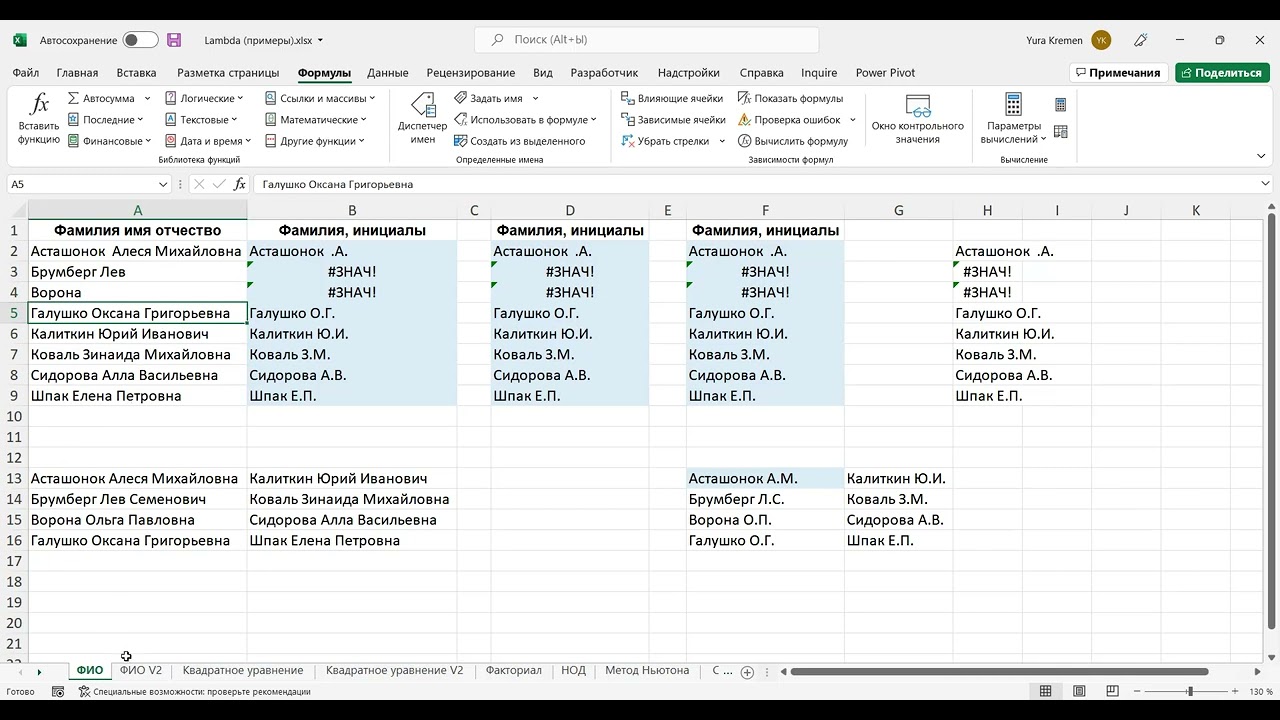
Task: Click Показать формулы
Action: (x=791, y=99)
